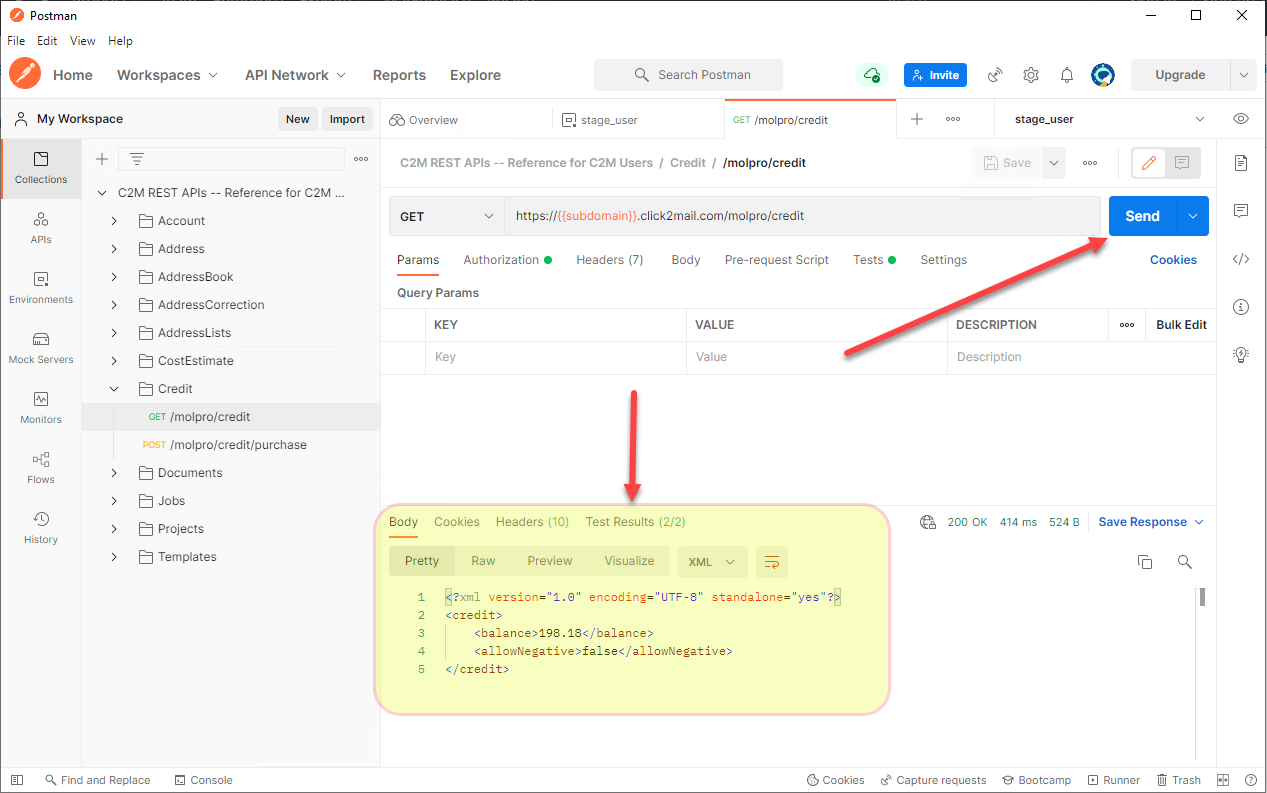The height and width of the screenshot is (793, 1267).
Task: Click the filter icon in collections search
Action: [137, 159]
